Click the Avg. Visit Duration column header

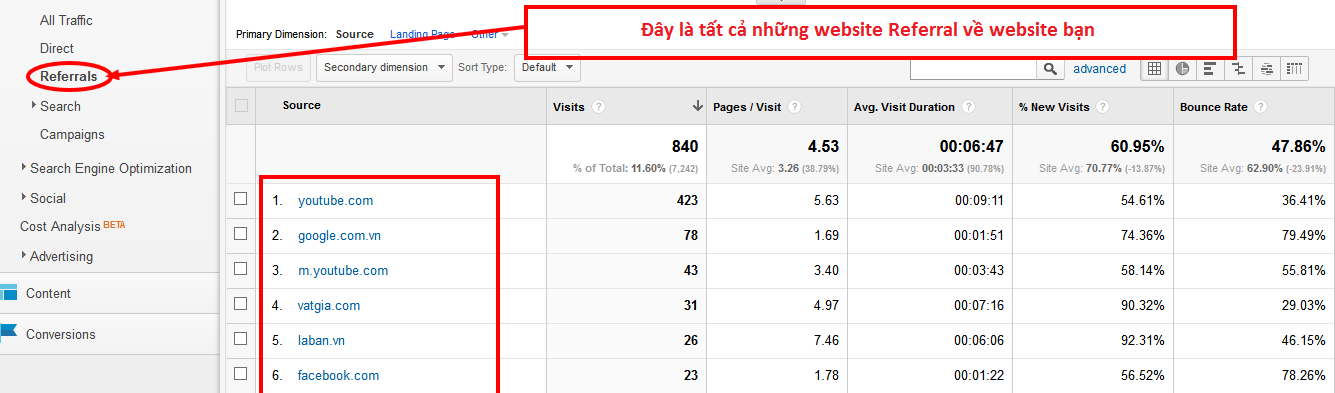pyautogui.click(x=905, y=107)
